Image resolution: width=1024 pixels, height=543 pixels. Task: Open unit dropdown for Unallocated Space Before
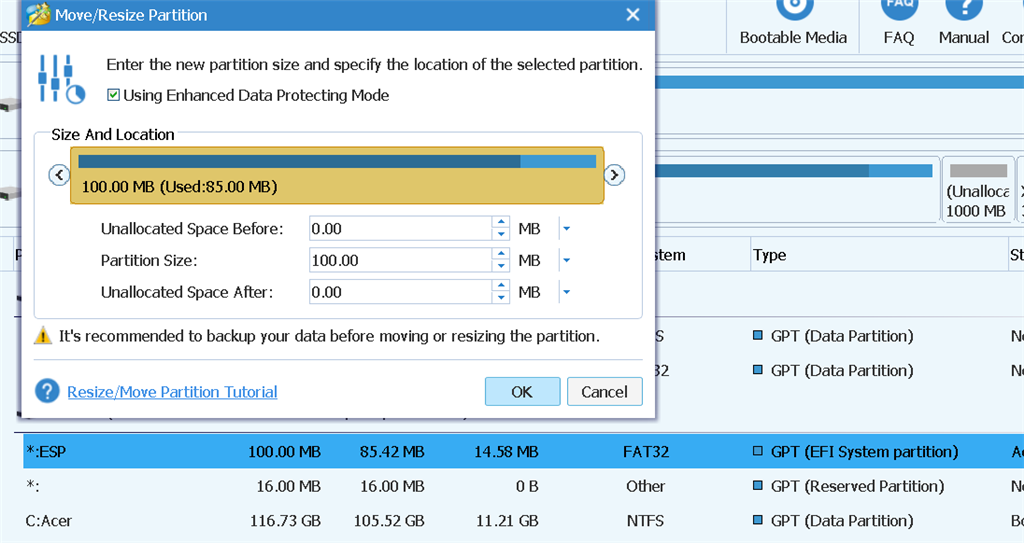point(566,229)
